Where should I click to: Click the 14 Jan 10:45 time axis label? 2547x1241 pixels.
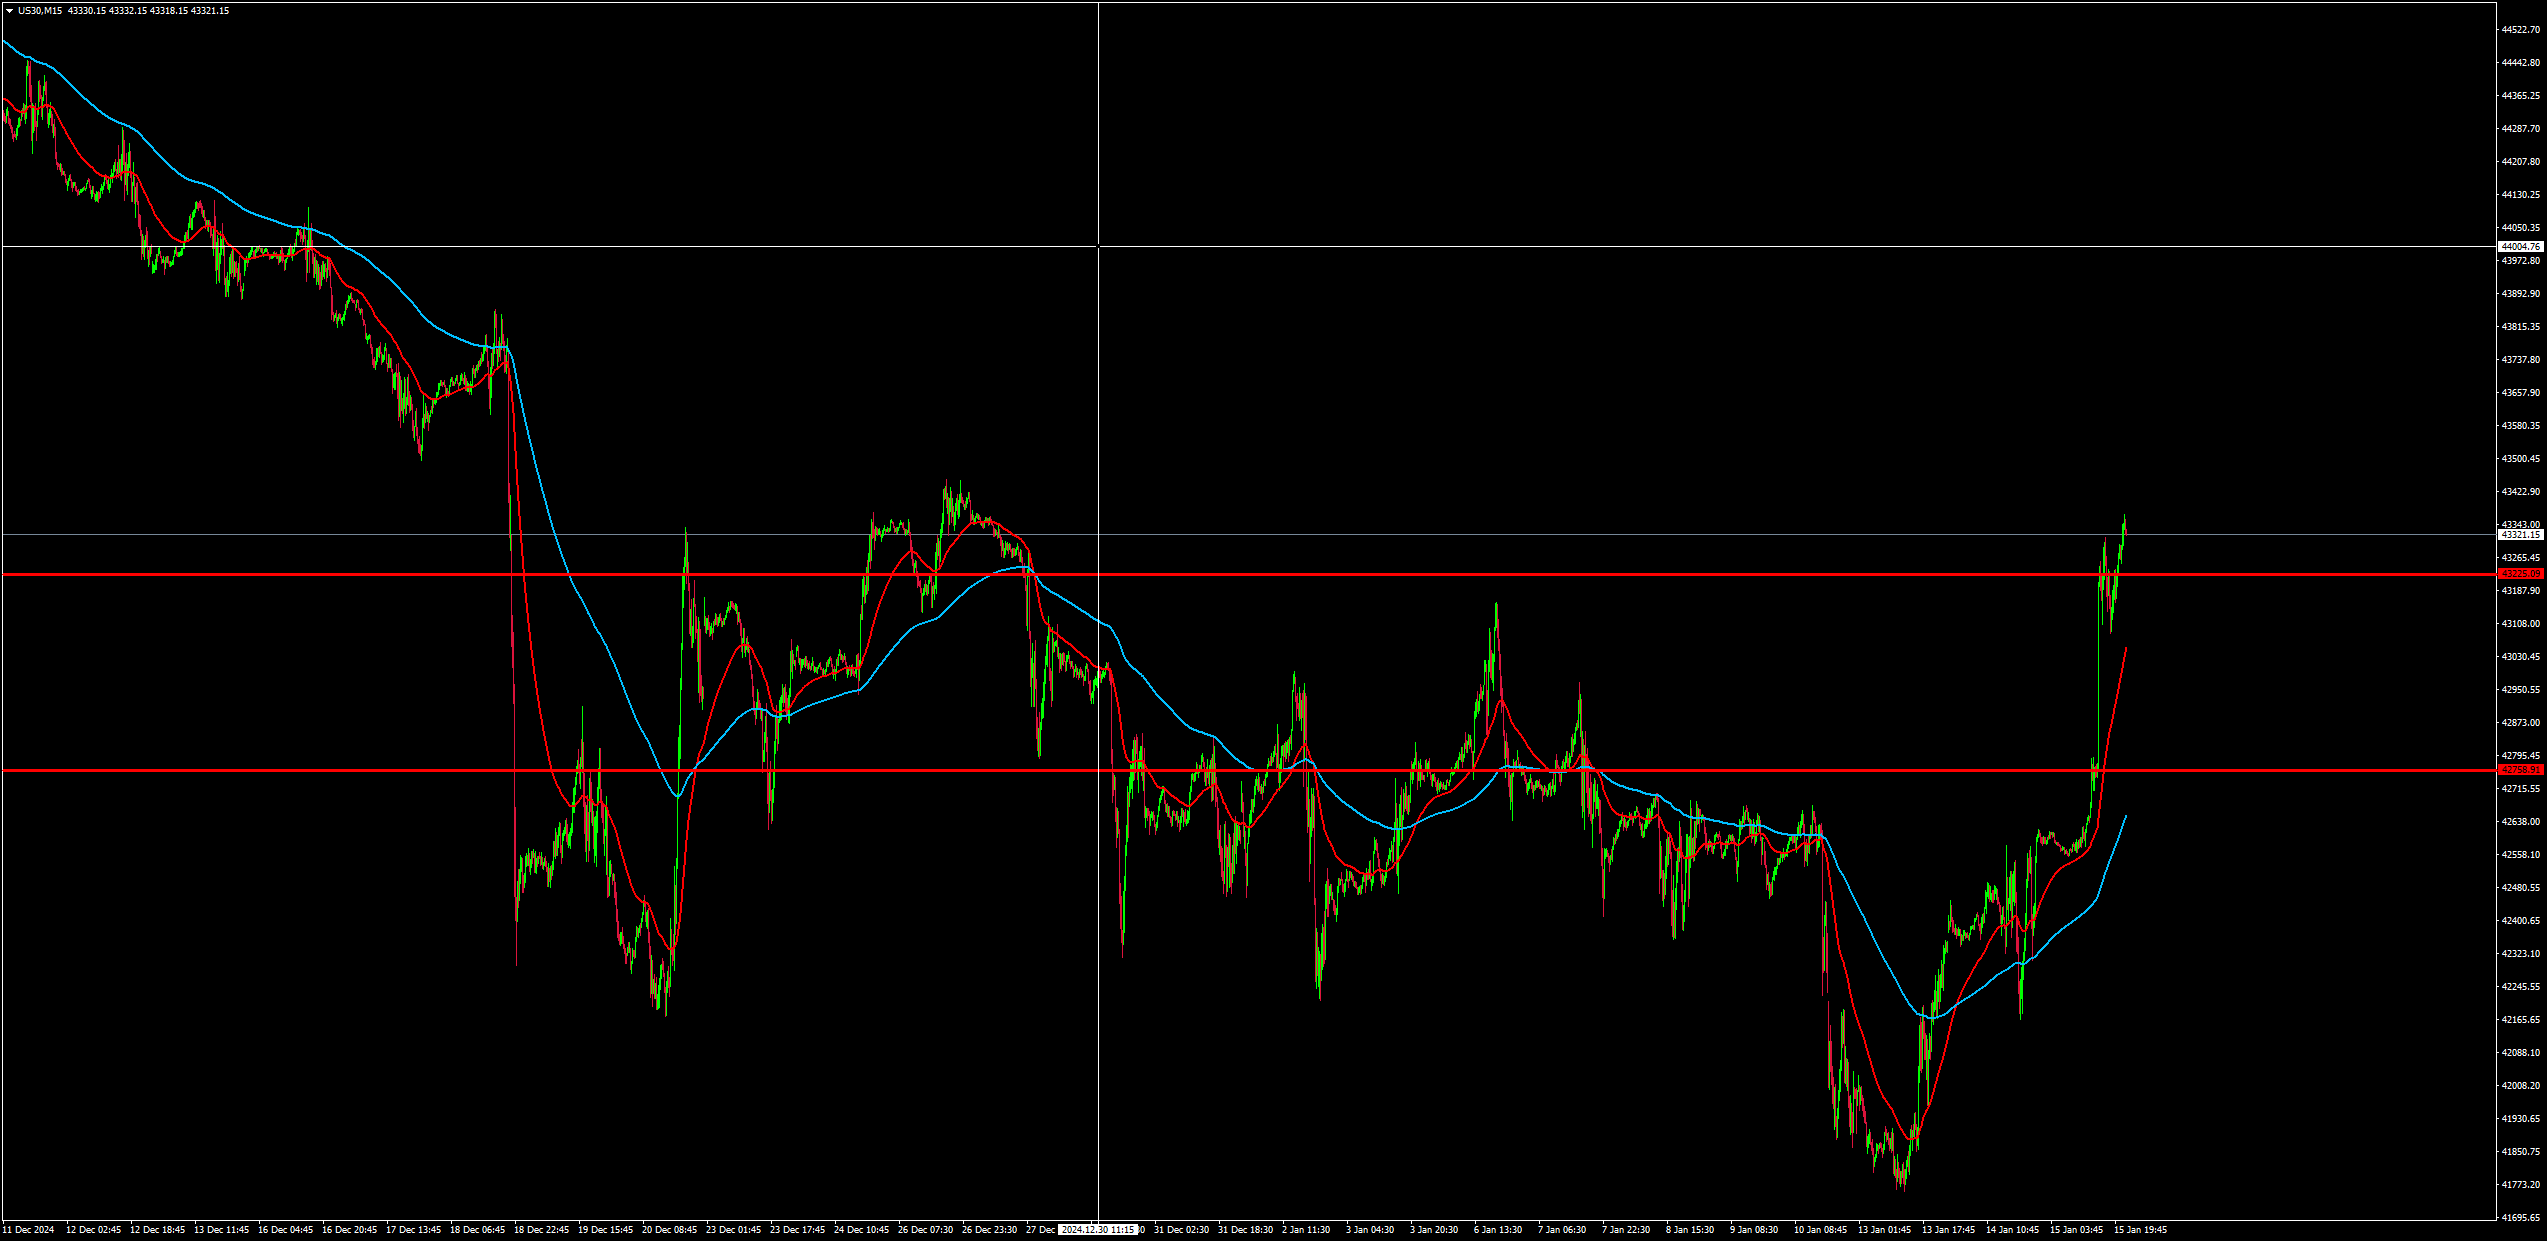(2012, 1230)
